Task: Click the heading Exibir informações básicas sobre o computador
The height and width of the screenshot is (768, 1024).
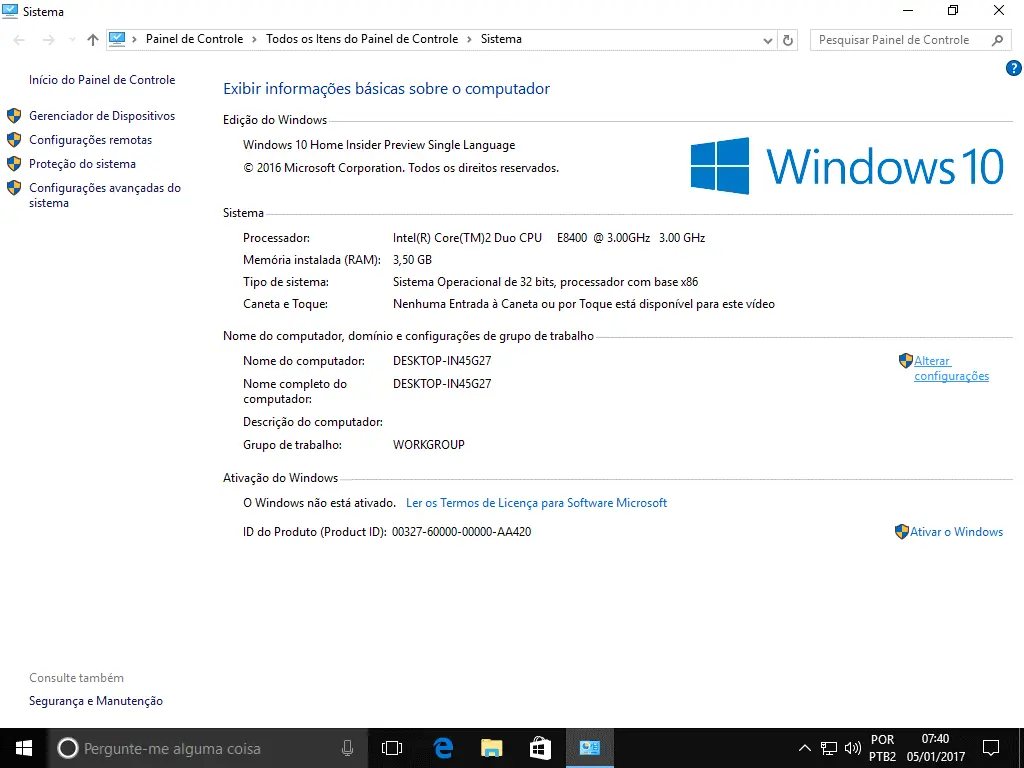Action: pyautogui.click(x=387, y=89)
